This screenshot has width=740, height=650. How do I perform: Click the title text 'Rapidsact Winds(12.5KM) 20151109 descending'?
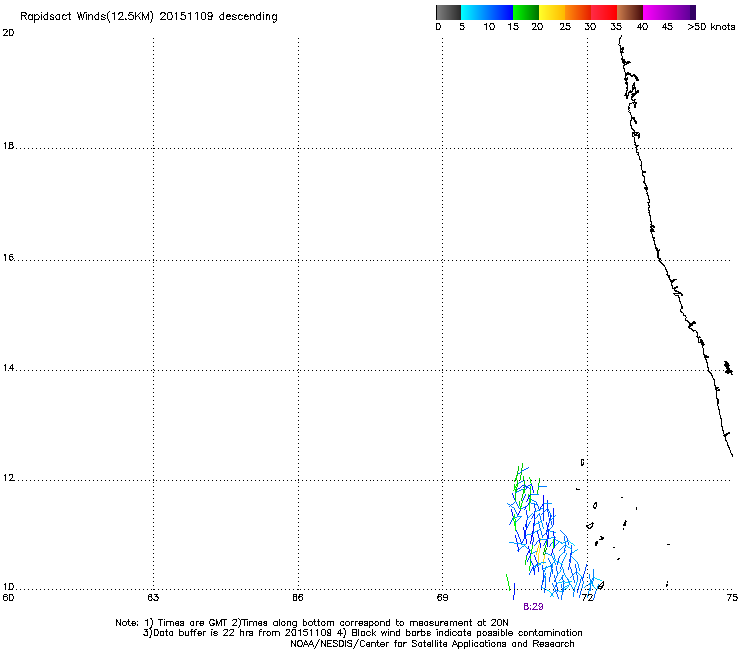coord(149,17)
